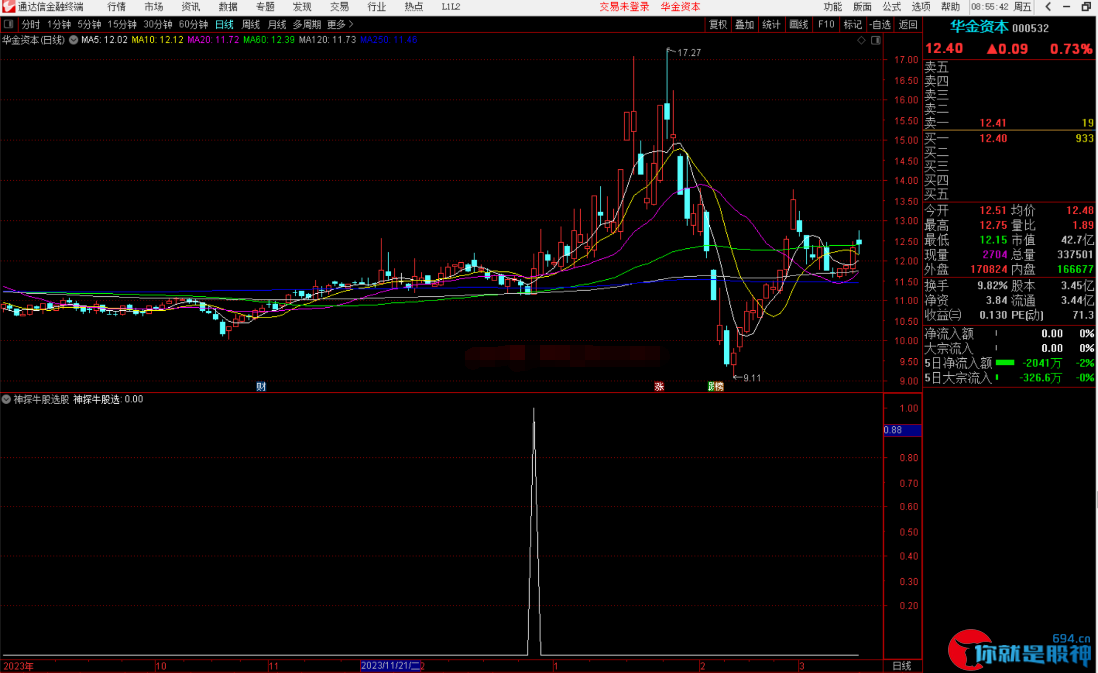Open the 热点 menu
Screen dimensions: 1098x673
tap(414, 6)
